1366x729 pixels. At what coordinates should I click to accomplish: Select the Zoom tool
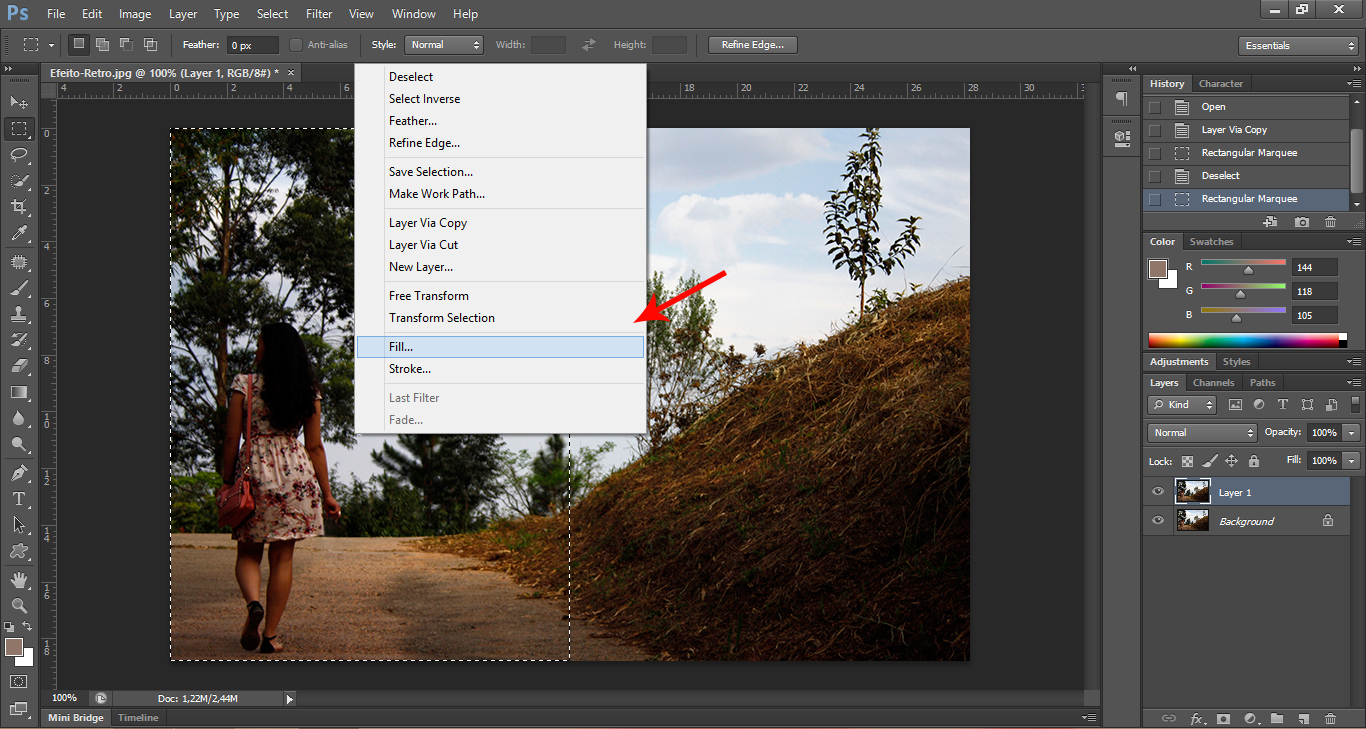[x=19, y=605]
